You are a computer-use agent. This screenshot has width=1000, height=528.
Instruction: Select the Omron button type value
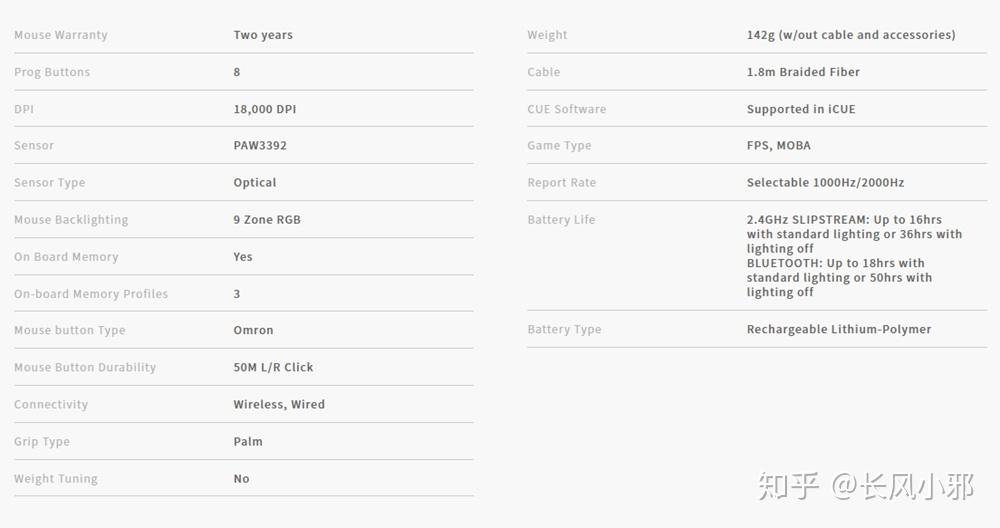tap(253, 330)
